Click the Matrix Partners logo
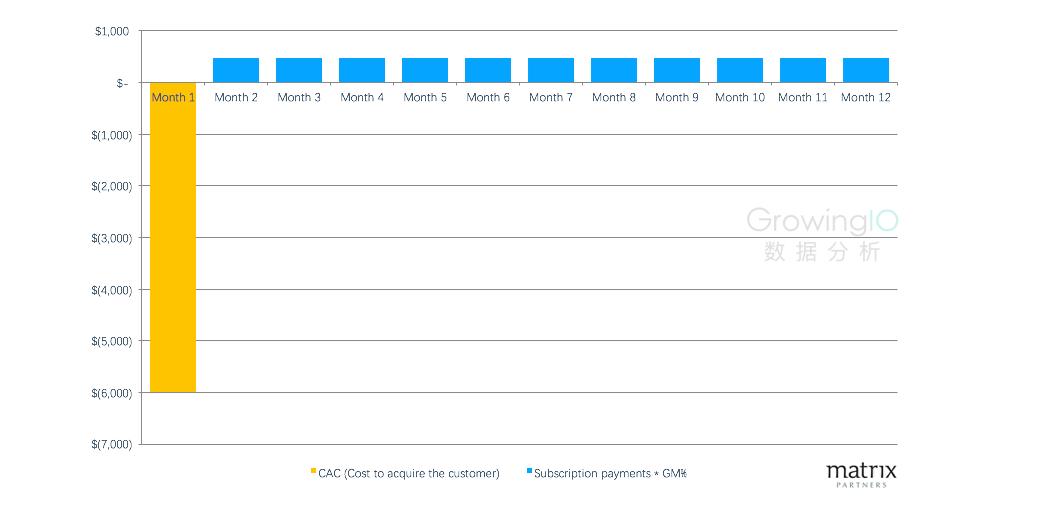This screenshot has height=519, width=1041. pos(861,475)
